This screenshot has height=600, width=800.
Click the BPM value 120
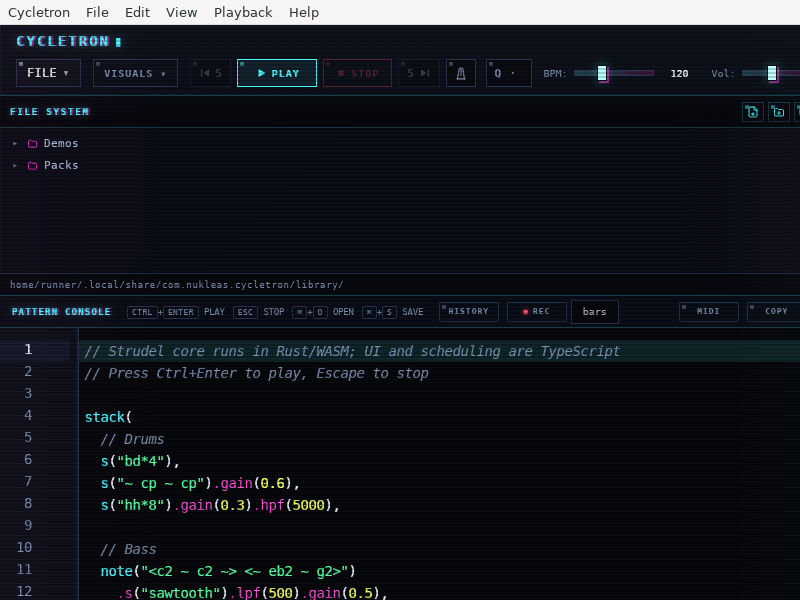[679, 73]
